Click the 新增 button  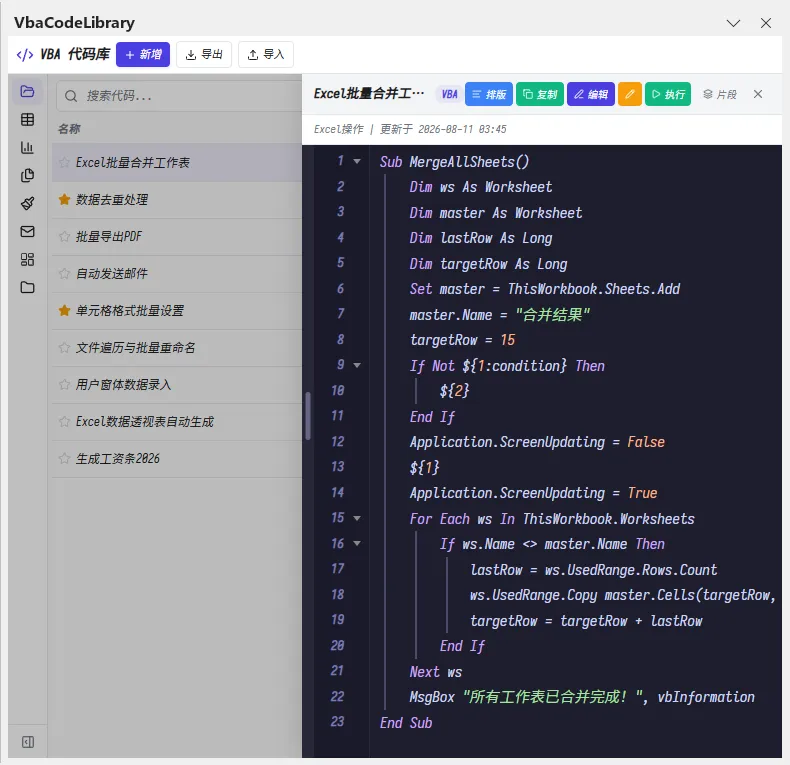[143, 54]
